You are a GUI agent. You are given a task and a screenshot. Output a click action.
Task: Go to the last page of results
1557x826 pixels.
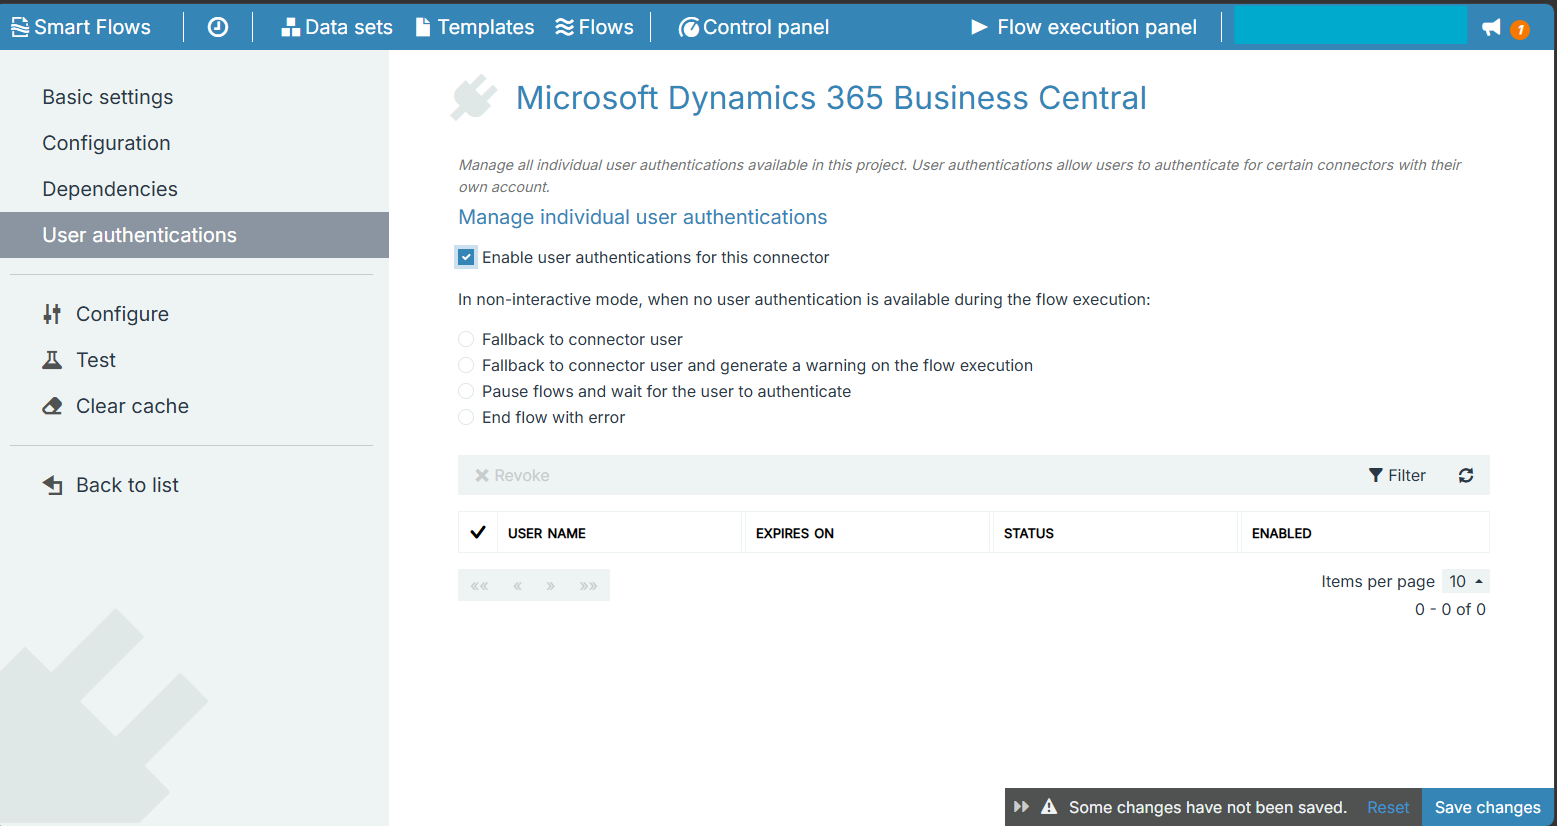(589, 585)
